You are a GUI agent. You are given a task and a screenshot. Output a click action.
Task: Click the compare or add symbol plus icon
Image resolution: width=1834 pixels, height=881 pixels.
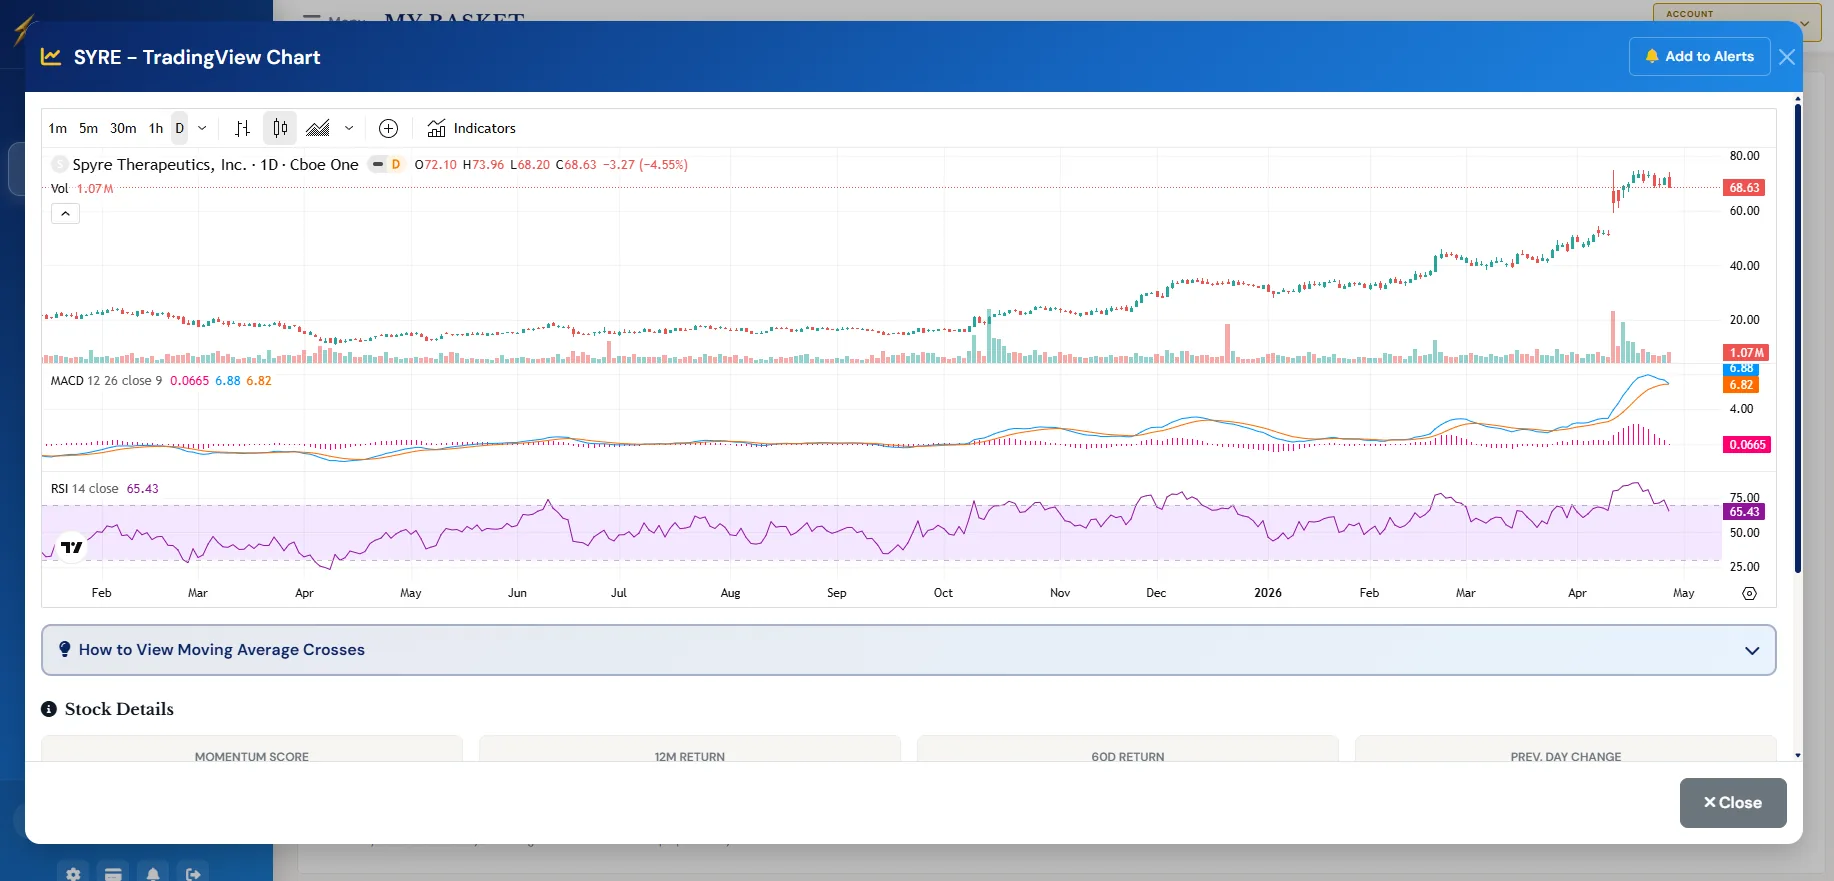tap(389, 128)
